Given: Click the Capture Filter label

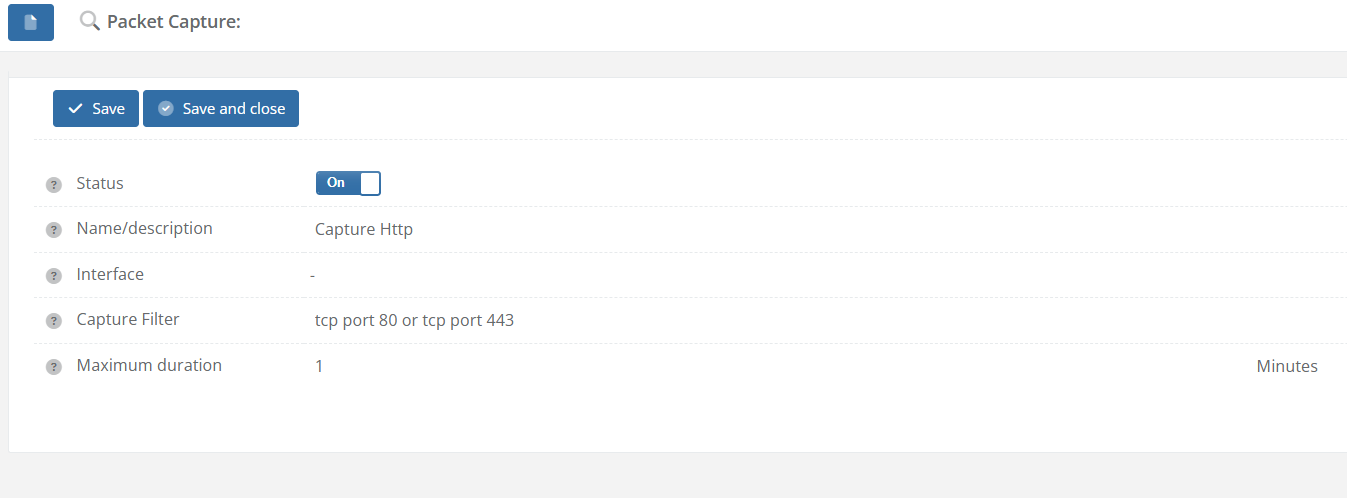Looking at the screenshot, I should (x=128, y=320).
